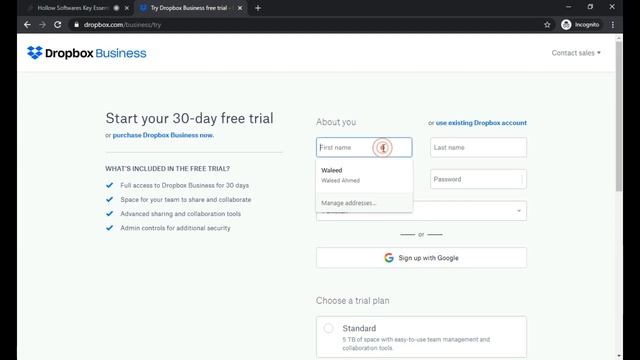Go back using browser back arrow

click(27, 25)
